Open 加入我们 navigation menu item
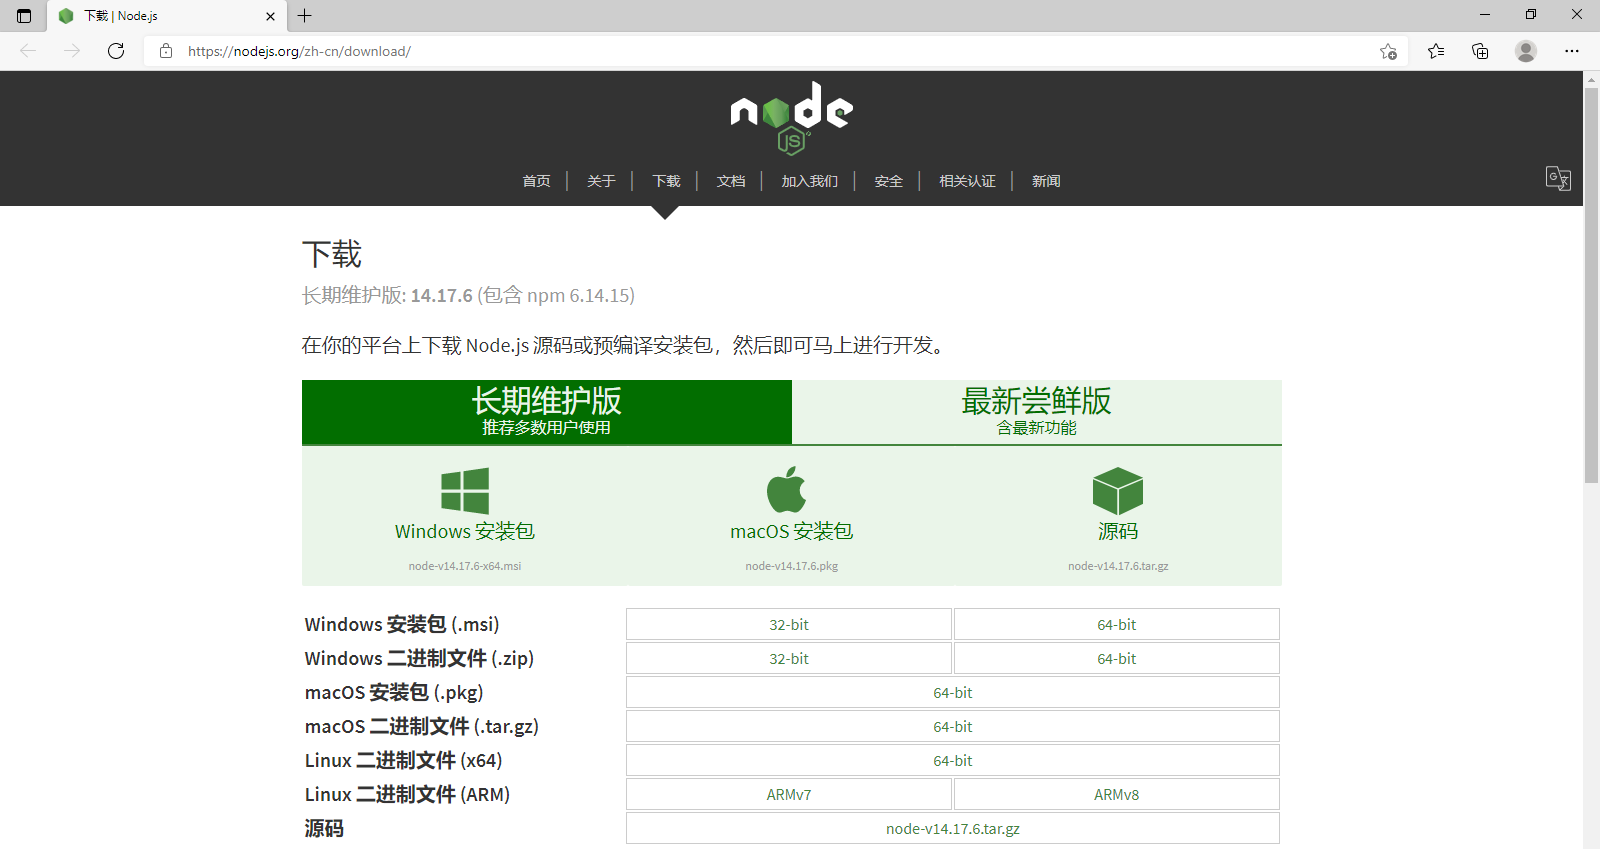 pyautogui.click(x=810, y=181)
